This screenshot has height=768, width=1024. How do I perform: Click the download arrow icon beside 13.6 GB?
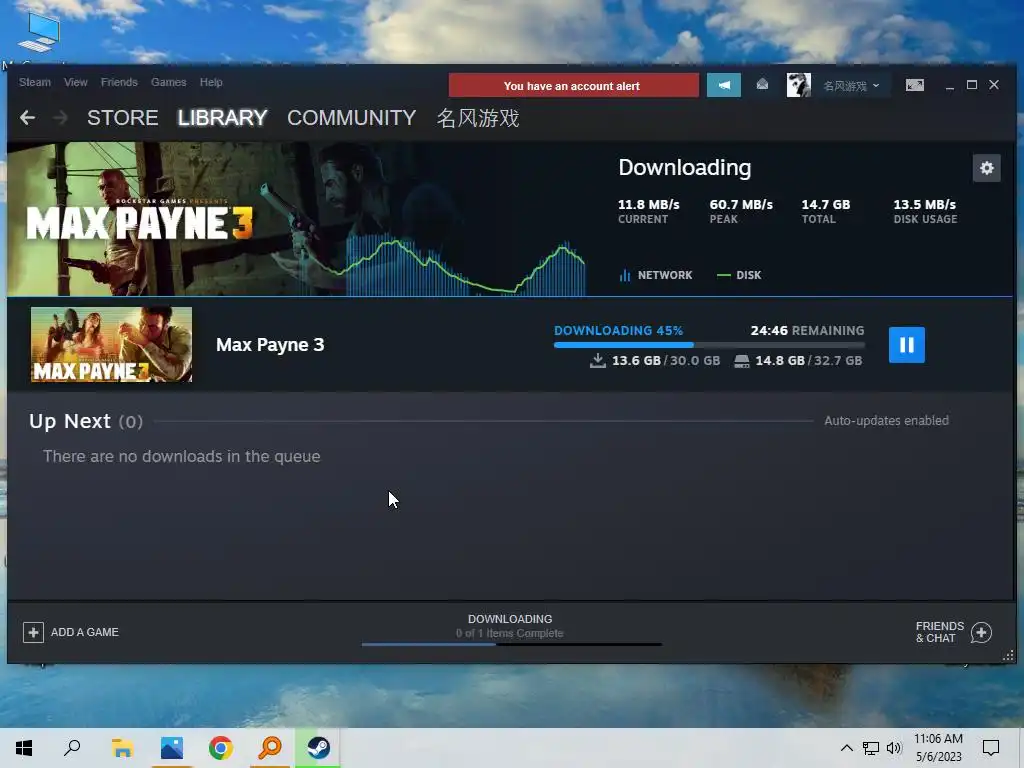597,360
